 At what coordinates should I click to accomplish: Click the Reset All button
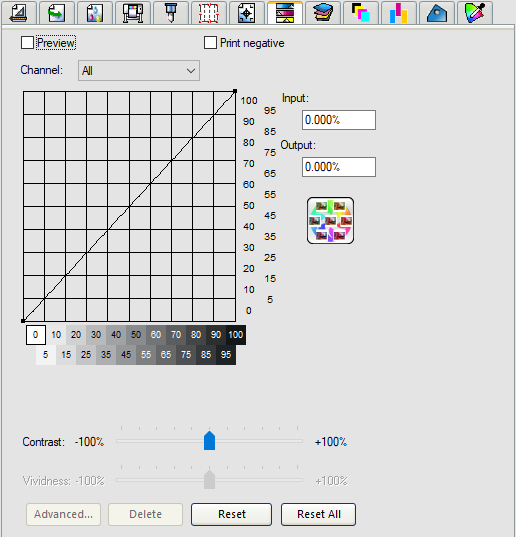318,514
